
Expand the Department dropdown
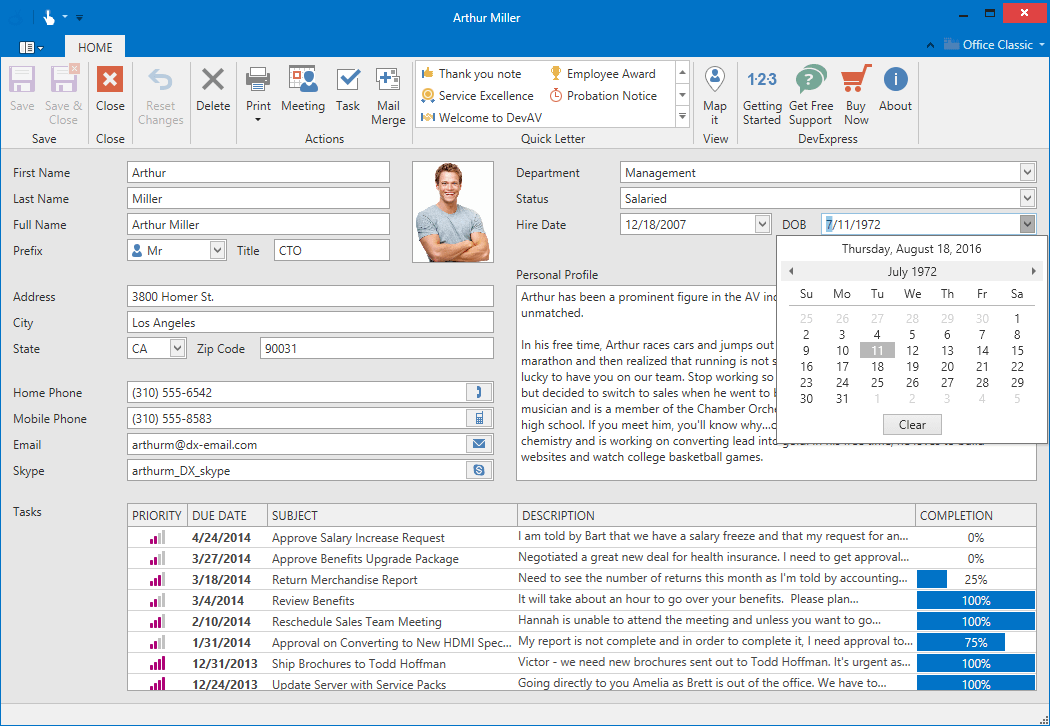1027,173
